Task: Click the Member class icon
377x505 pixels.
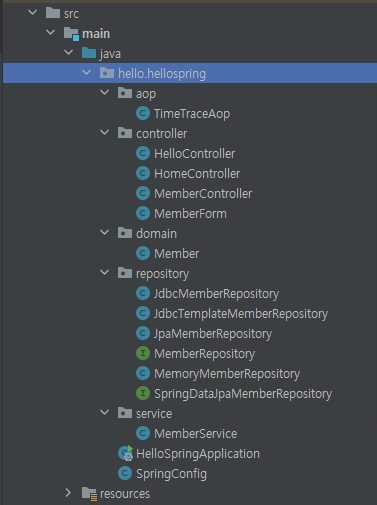Action: tap(143, 253)
